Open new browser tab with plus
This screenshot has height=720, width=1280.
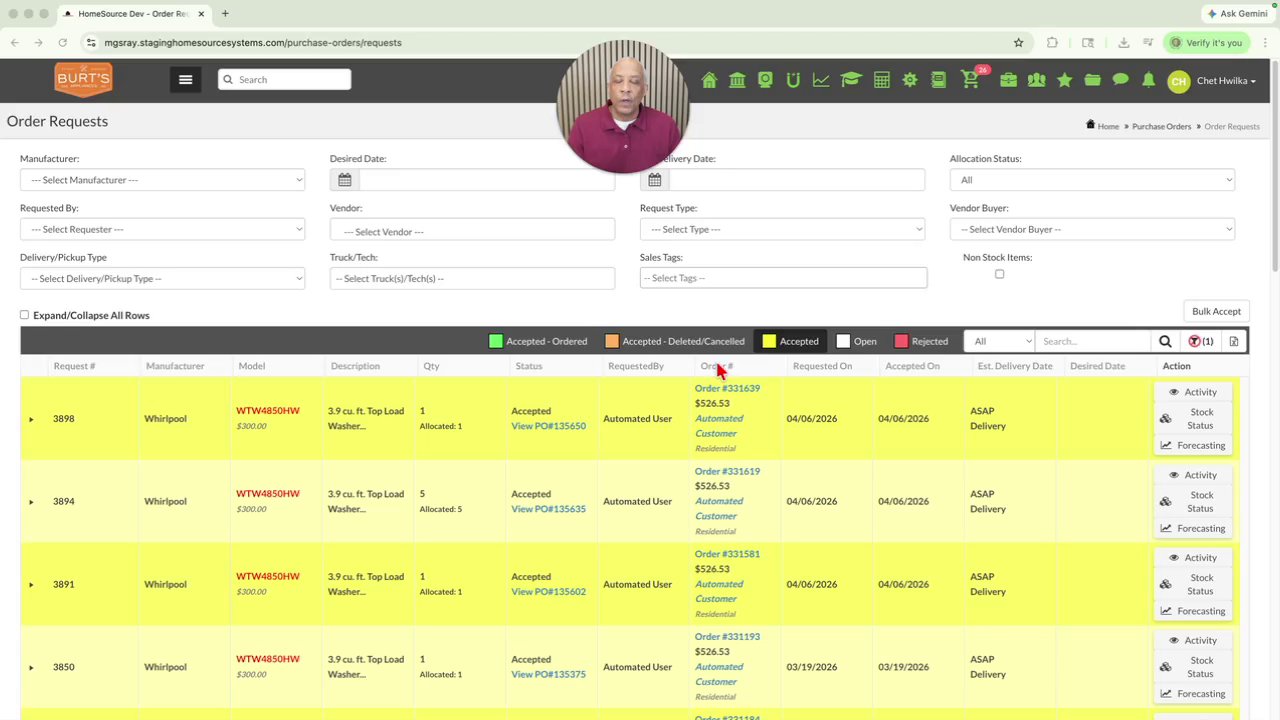point(225,14)
